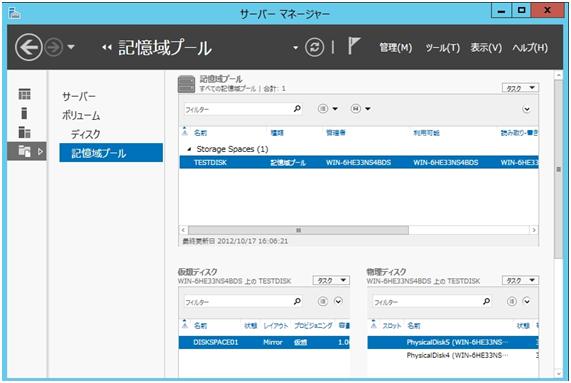Sort storage pools by 利用可能 column
Viewport: 571px width, 383px height.
(x=426, y=133)
